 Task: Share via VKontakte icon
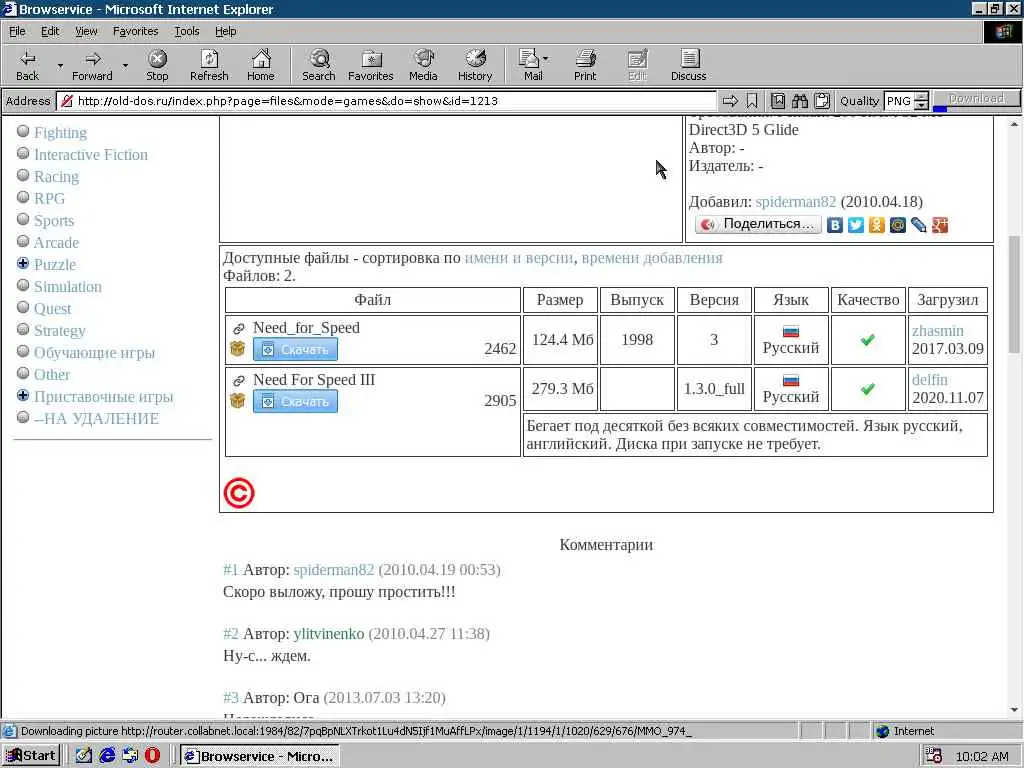835,225
